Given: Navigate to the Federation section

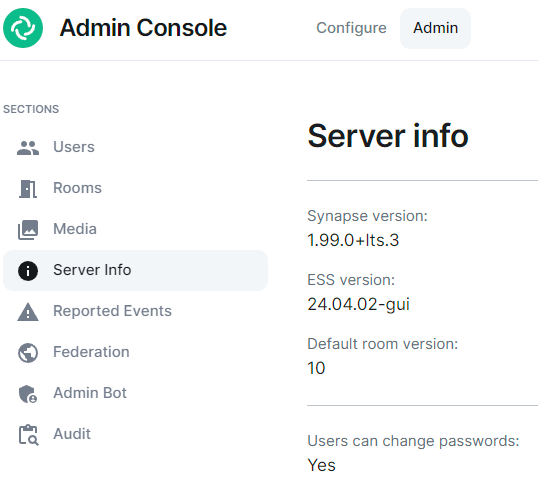Looking at the screenshot, I should 135,352.
